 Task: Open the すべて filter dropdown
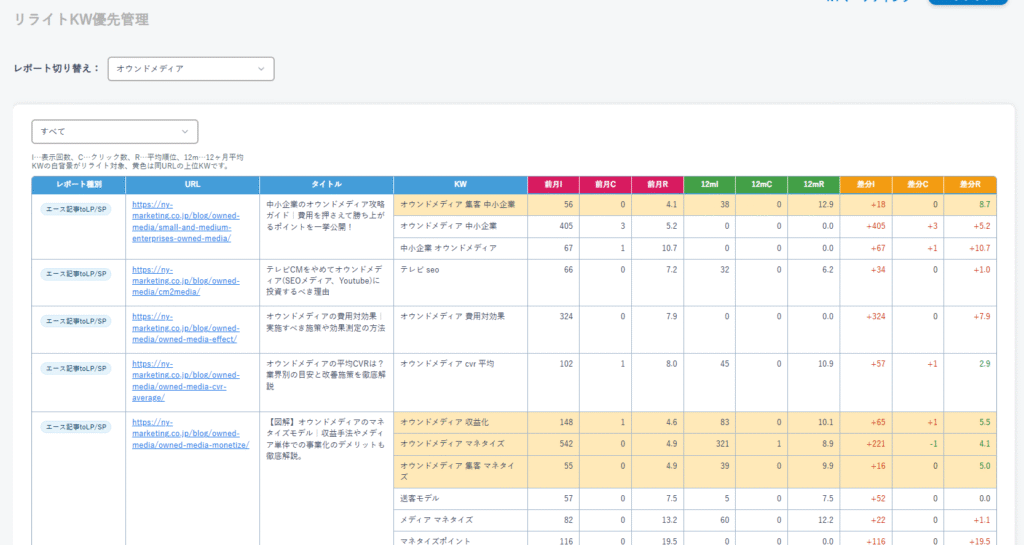[115, 131]
